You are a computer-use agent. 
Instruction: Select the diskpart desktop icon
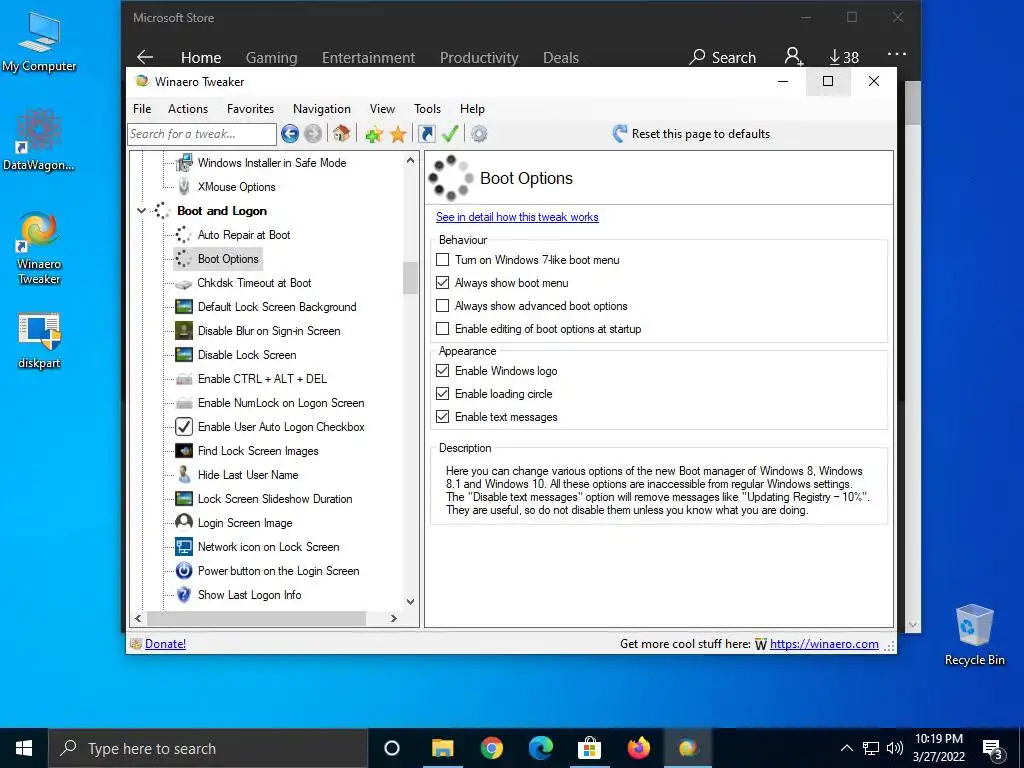[x=39, y=342]
